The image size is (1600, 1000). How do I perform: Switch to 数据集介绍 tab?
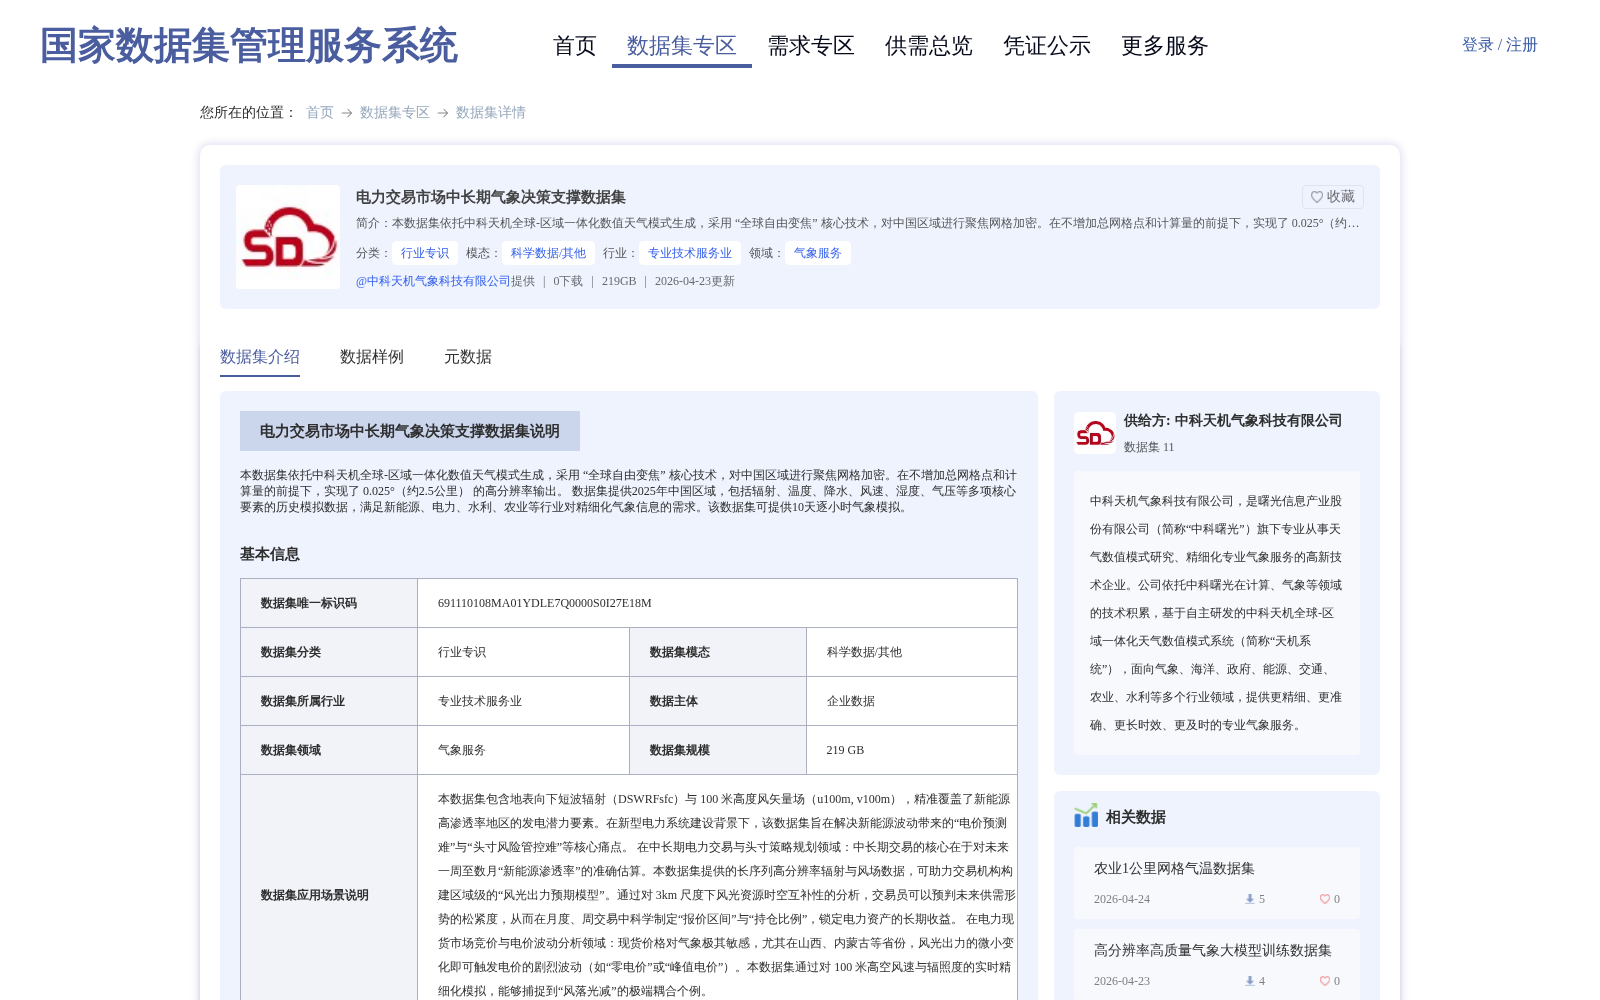tap(260, 357)
